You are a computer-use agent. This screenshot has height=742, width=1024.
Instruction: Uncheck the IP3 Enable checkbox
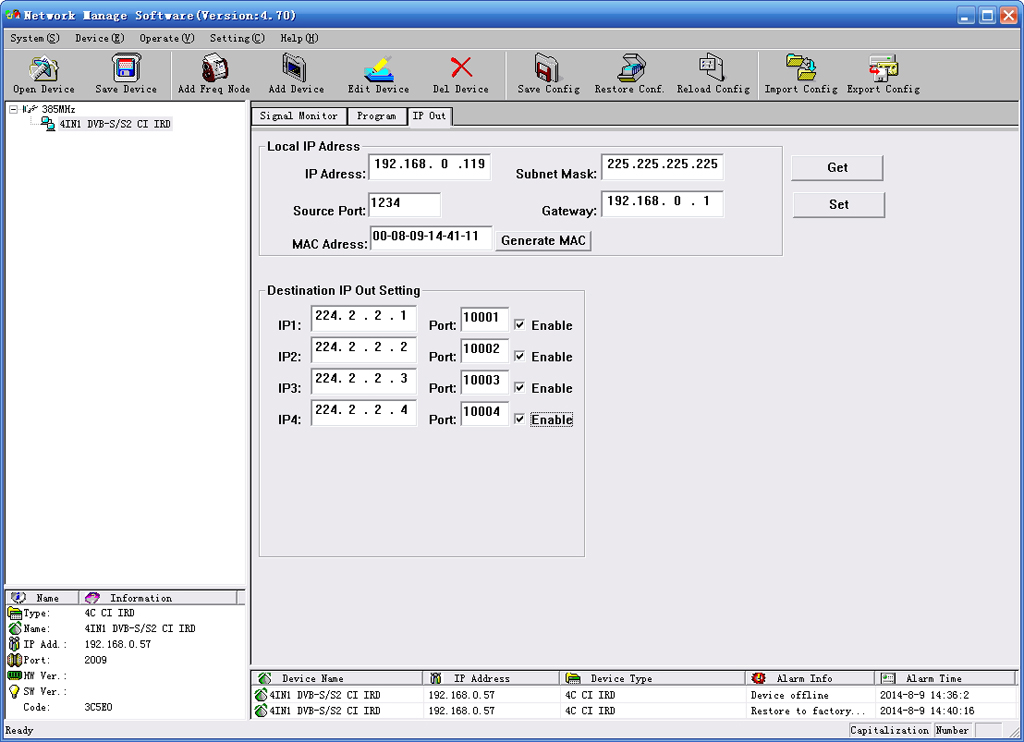(x=519, y=387)
